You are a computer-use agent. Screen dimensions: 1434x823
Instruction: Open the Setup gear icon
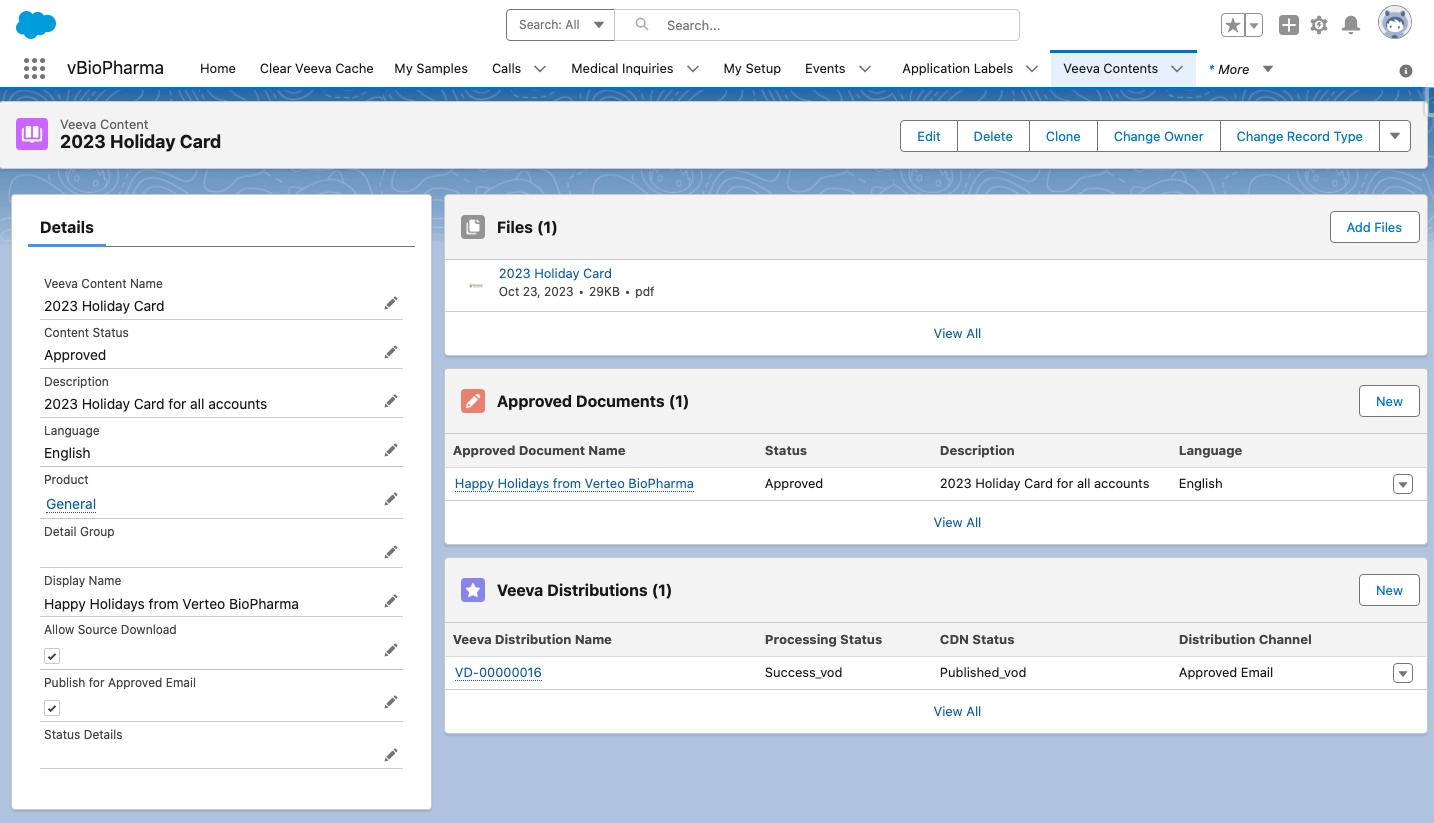(1318, 24)
